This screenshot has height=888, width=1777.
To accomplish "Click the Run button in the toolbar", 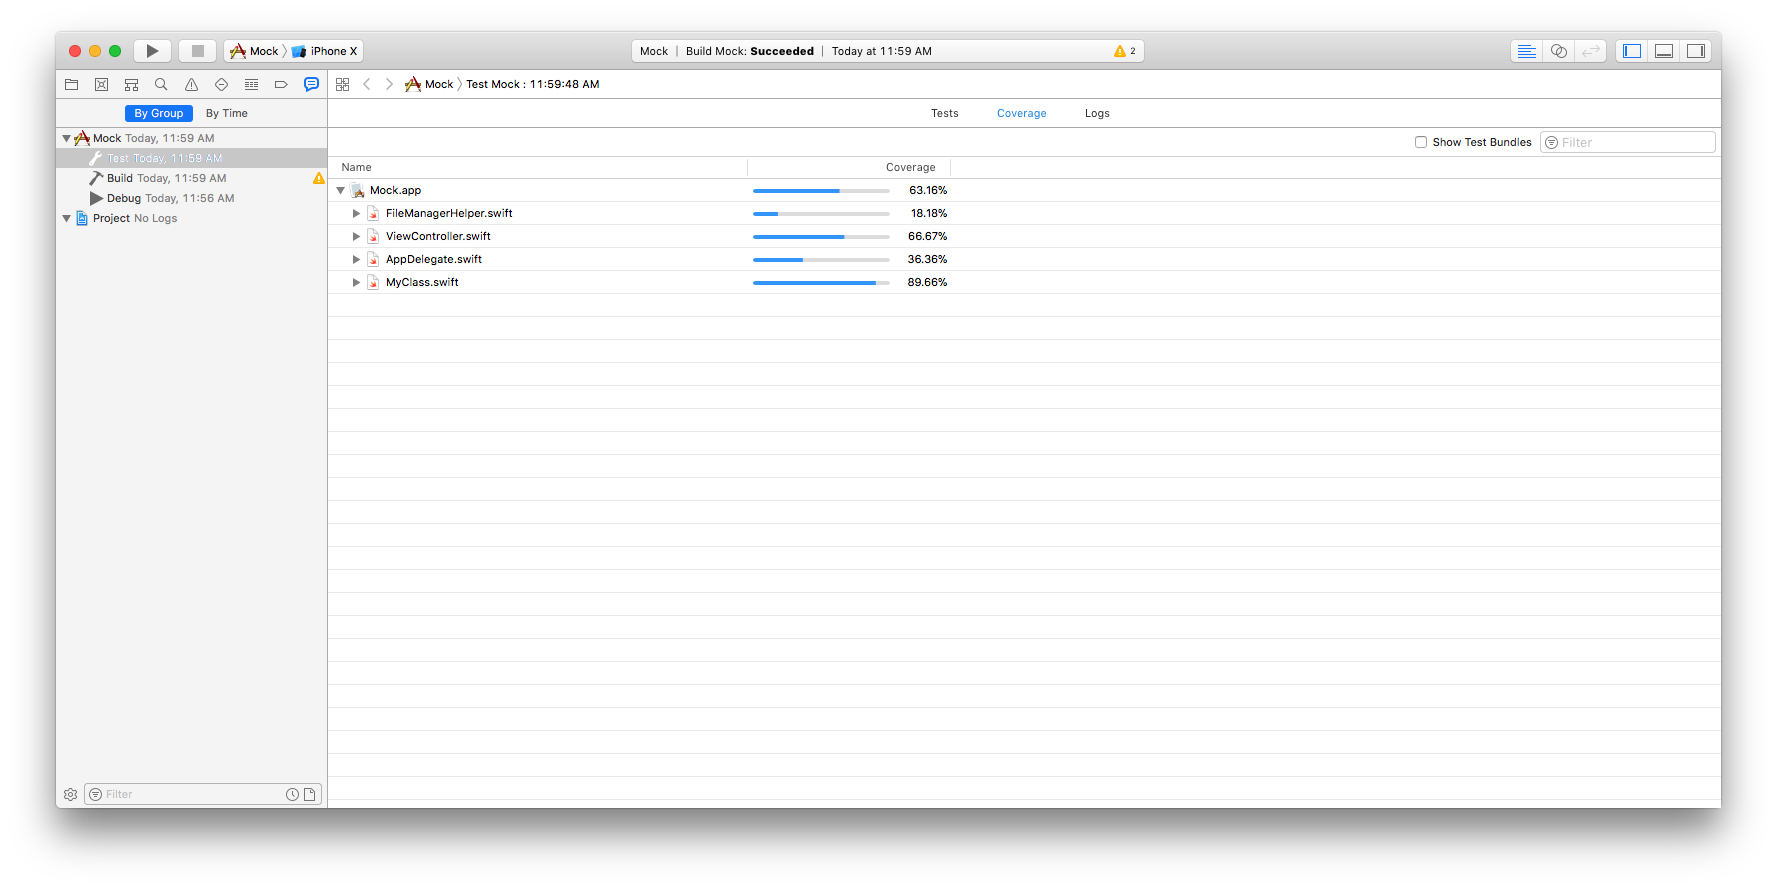I will pos(152,51).
